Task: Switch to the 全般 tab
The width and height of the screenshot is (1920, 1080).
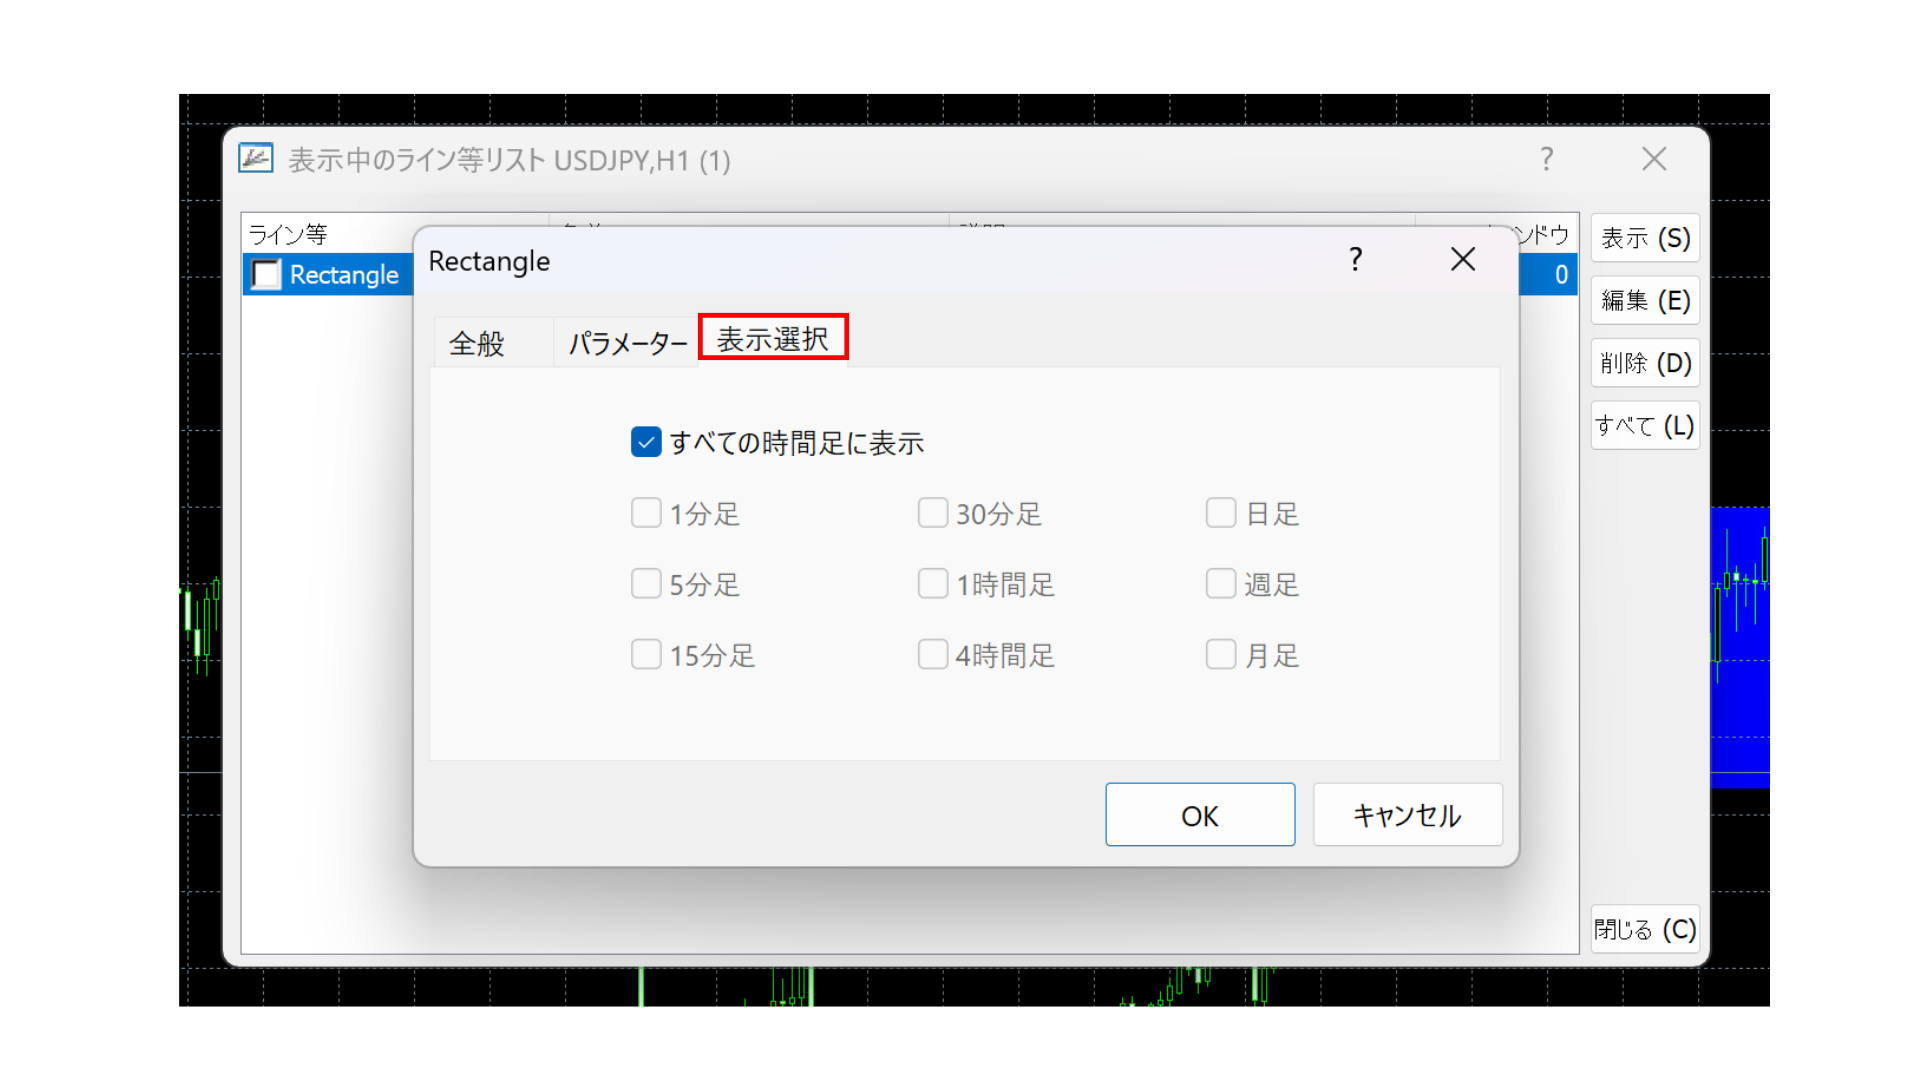Action: [476, 342]
